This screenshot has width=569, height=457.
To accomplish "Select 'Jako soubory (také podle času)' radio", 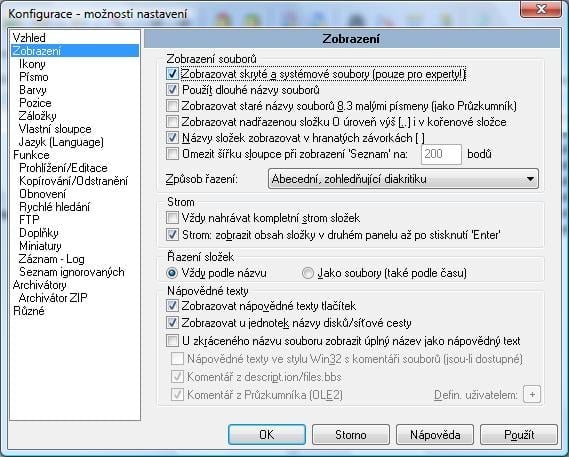I will click(x=308, y=273).
